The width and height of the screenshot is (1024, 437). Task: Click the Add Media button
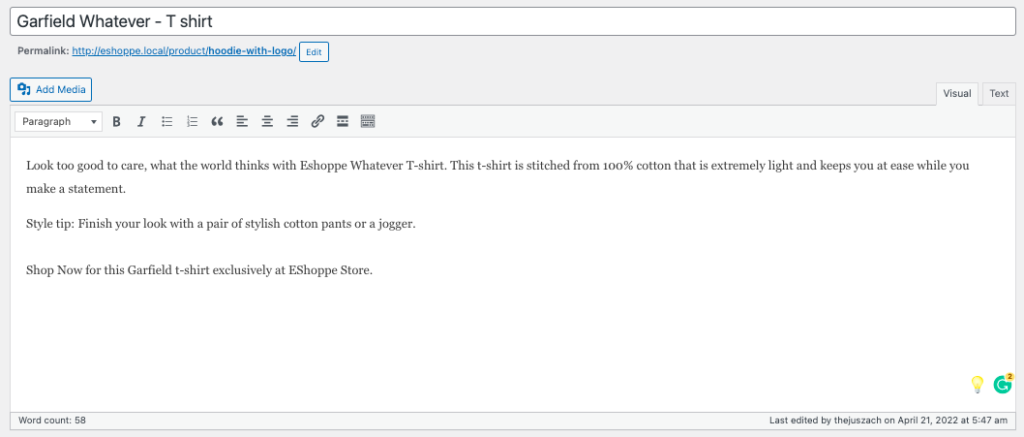[x=51, y=89]
